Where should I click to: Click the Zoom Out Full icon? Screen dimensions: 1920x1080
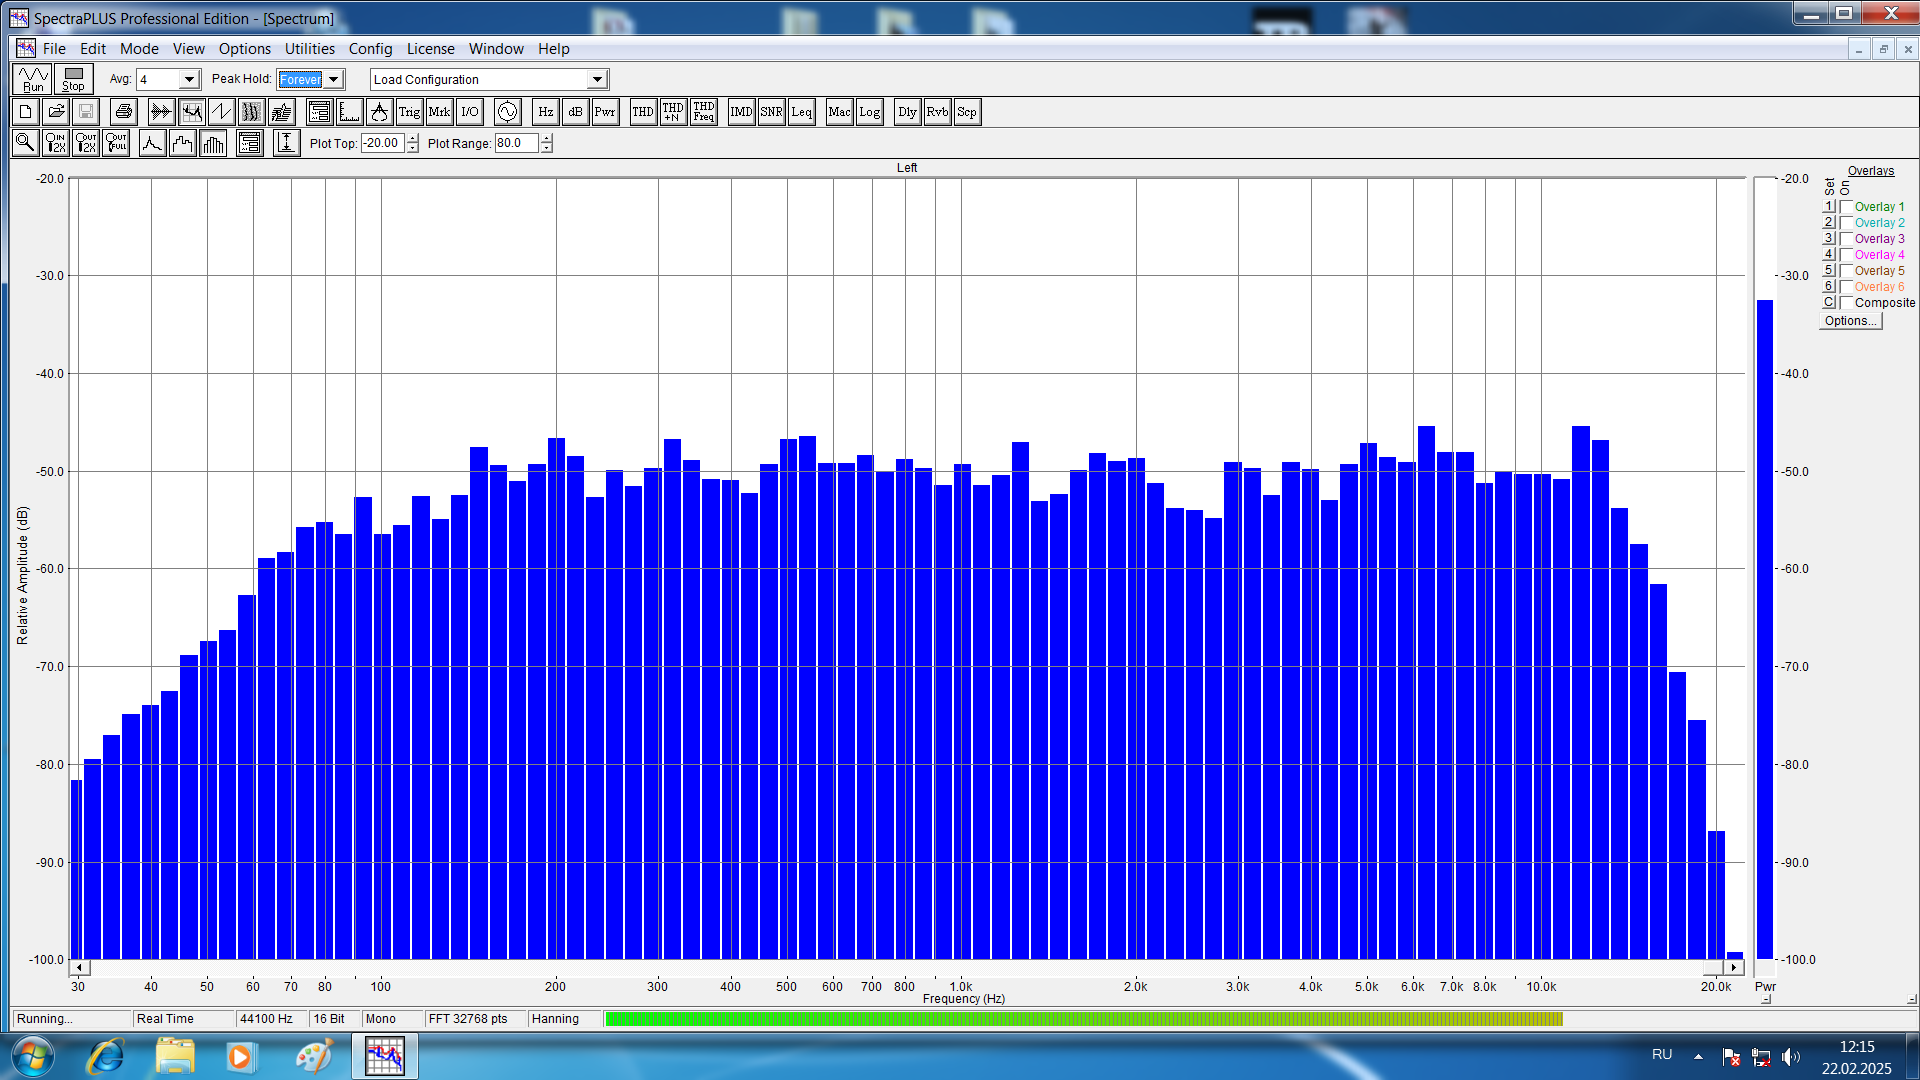point(117,144)
